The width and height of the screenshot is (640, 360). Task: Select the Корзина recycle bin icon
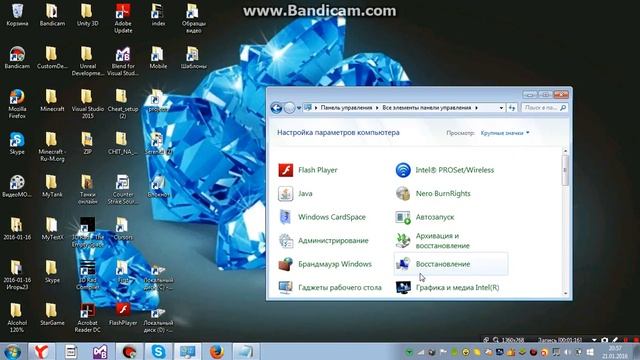pos(17,16)
